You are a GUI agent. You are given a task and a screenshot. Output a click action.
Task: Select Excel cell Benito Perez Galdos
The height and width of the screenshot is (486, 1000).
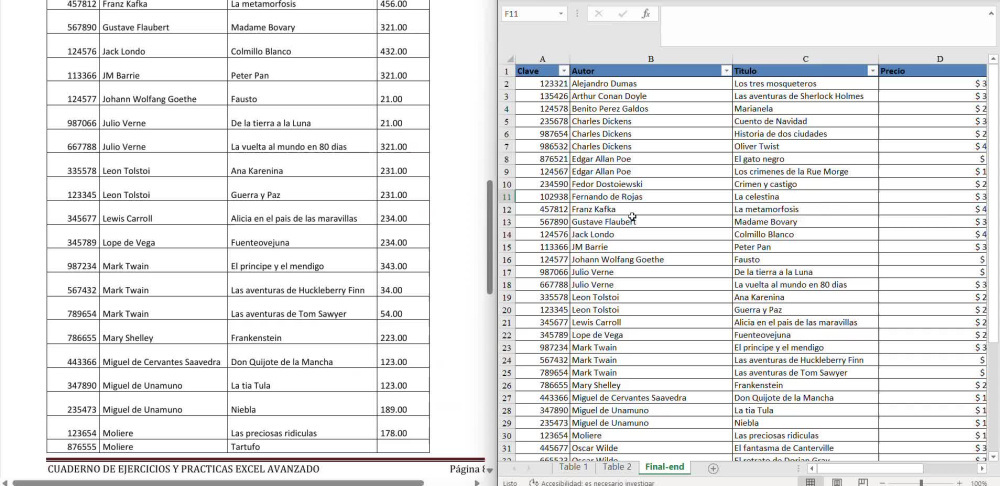(x=651, y=108)
